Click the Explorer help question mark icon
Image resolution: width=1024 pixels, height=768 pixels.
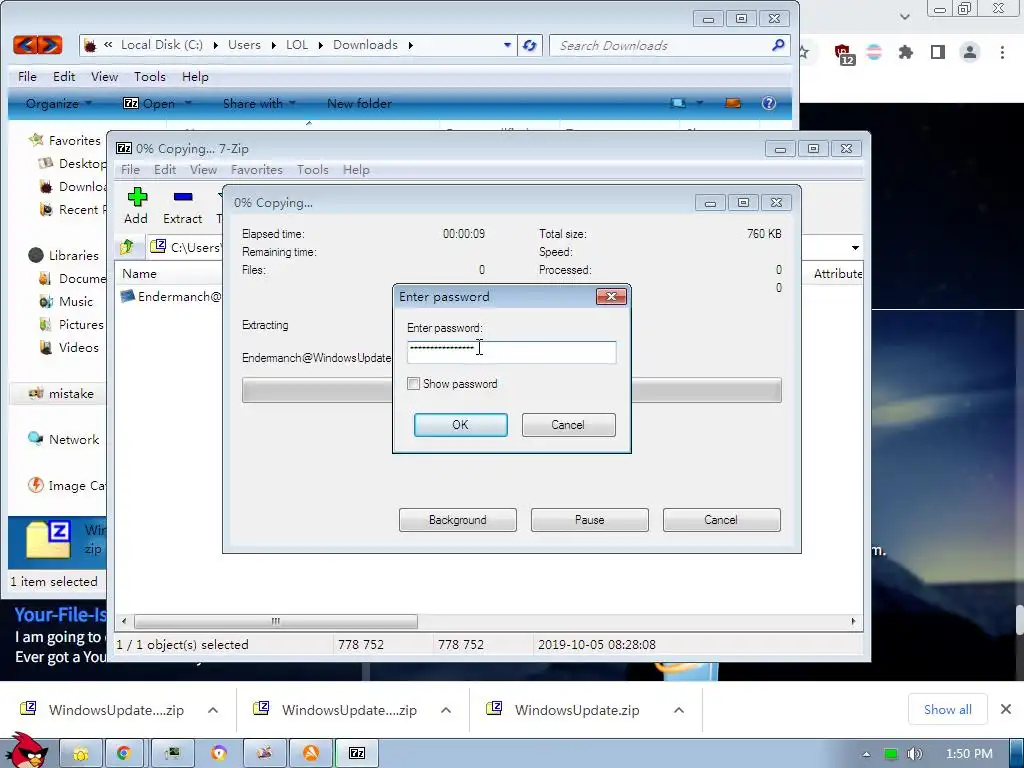[x=769, y=103]
